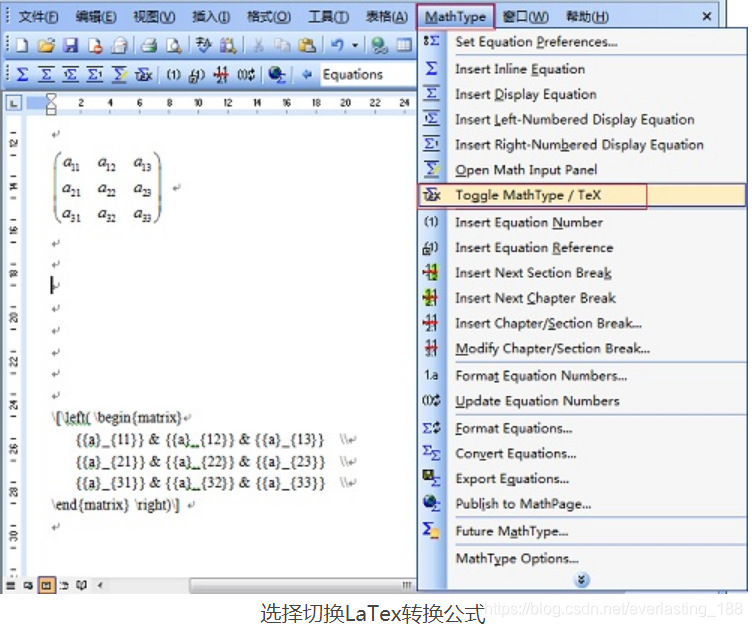Expand the full menu with the bottom chevron
752x627 pixels.
click(581, 580)
